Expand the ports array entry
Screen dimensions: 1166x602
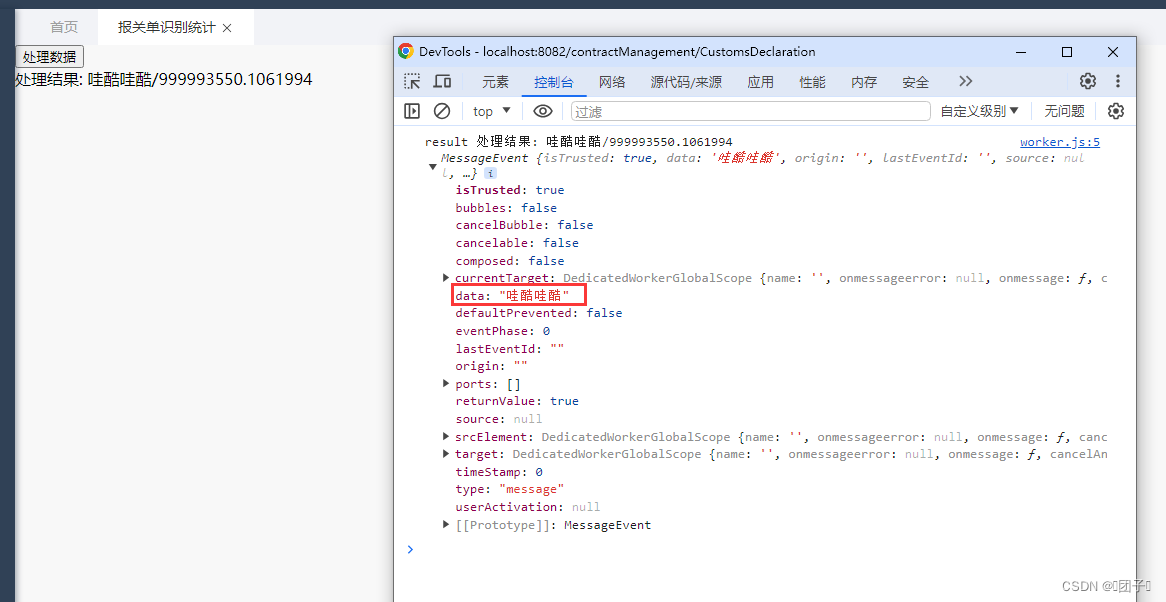(446, 383)
